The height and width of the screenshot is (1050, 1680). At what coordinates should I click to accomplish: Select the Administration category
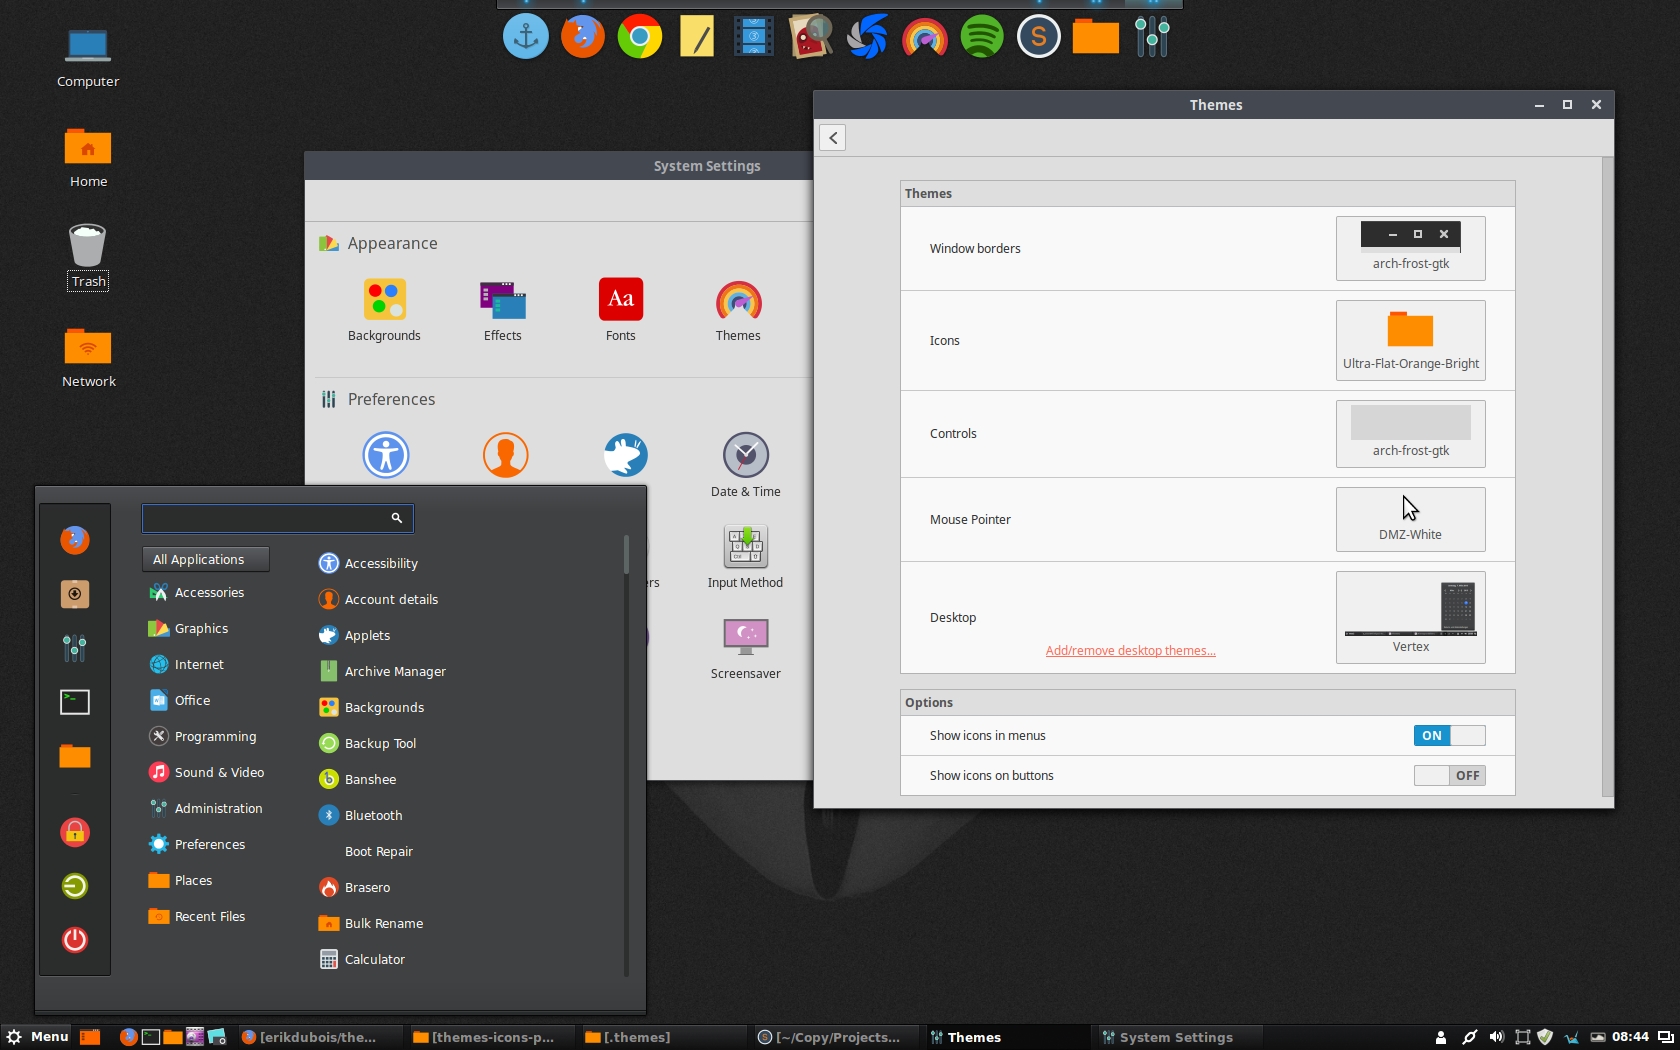coord(207,809)
